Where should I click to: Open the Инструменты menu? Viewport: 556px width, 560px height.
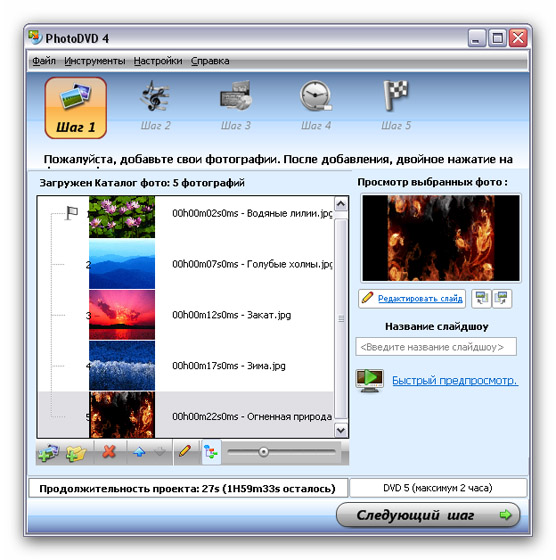pos(95,61)
